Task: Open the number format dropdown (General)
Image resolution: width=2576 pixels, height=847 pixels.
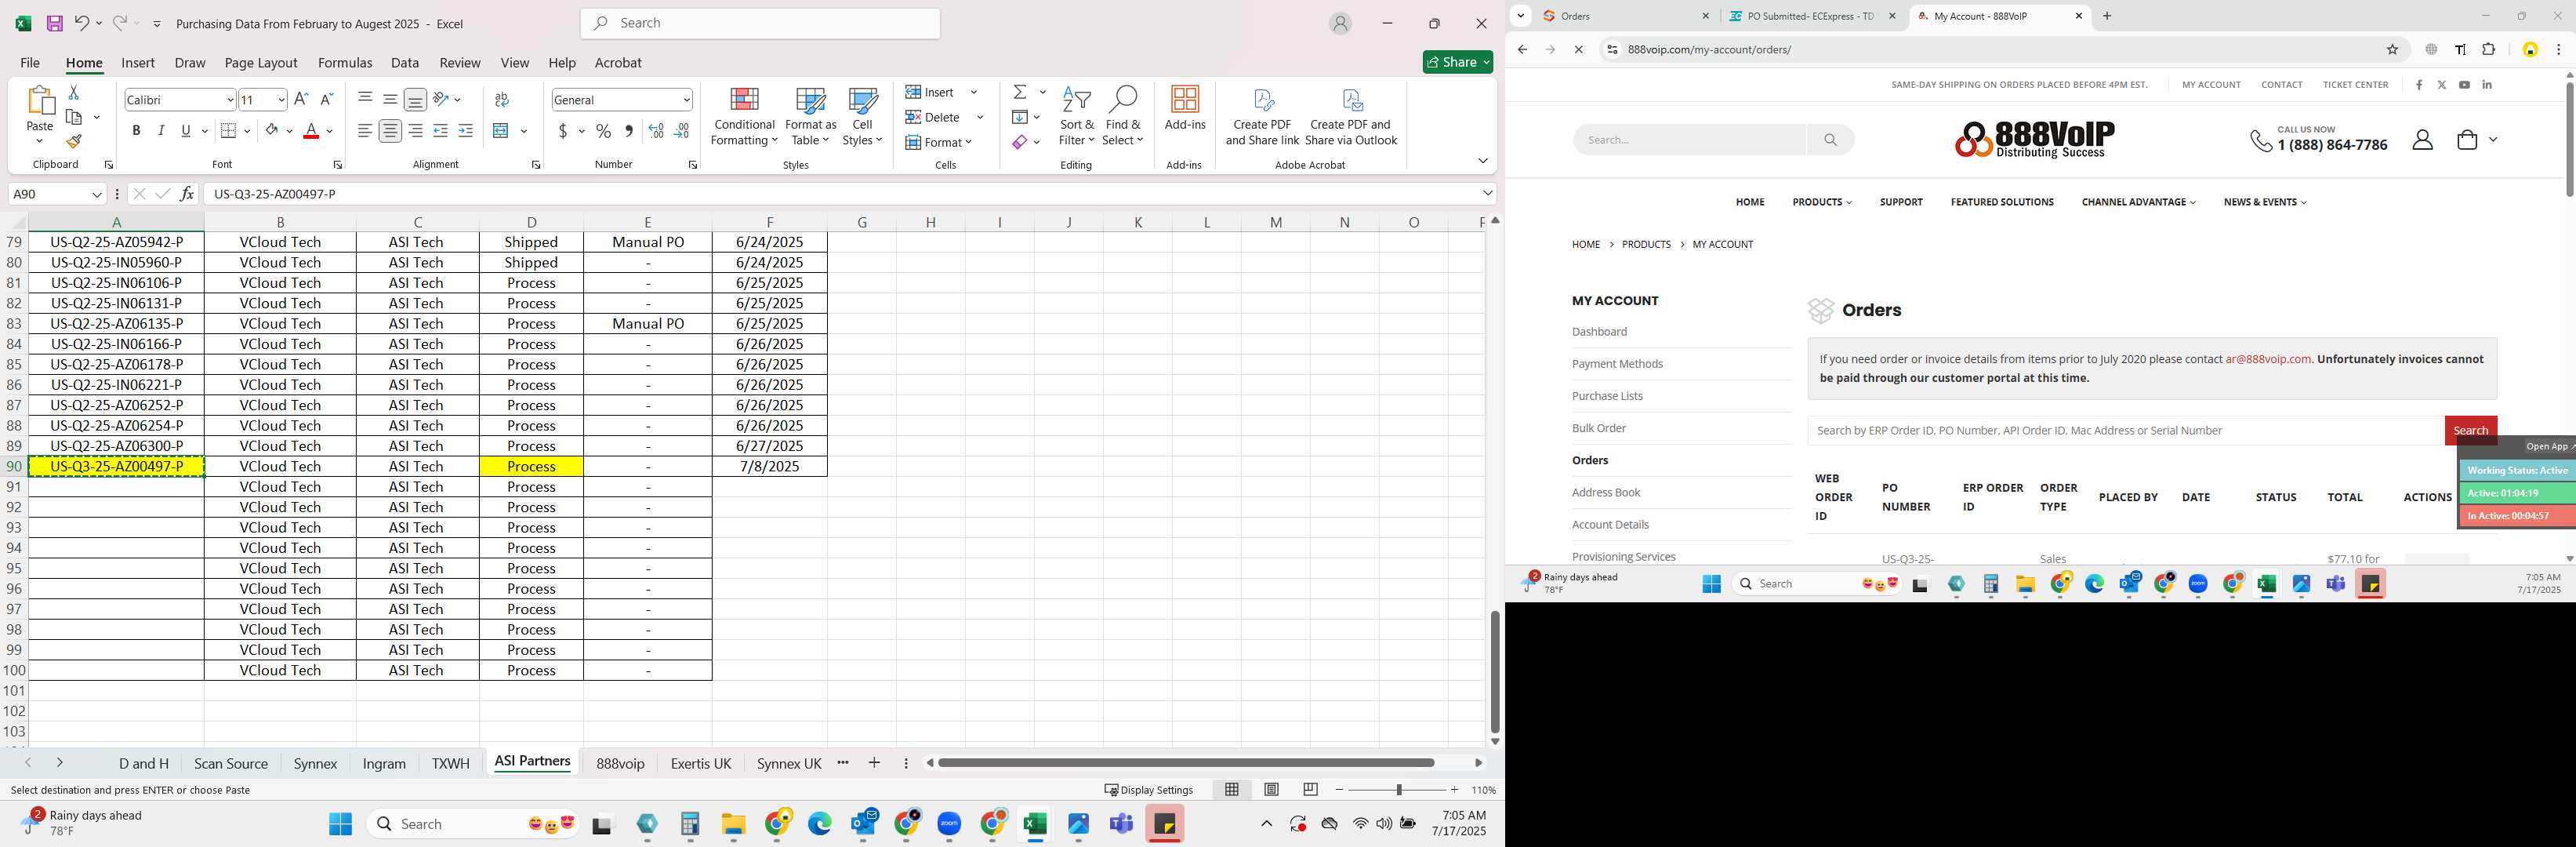Action: (x=686, y=99)
